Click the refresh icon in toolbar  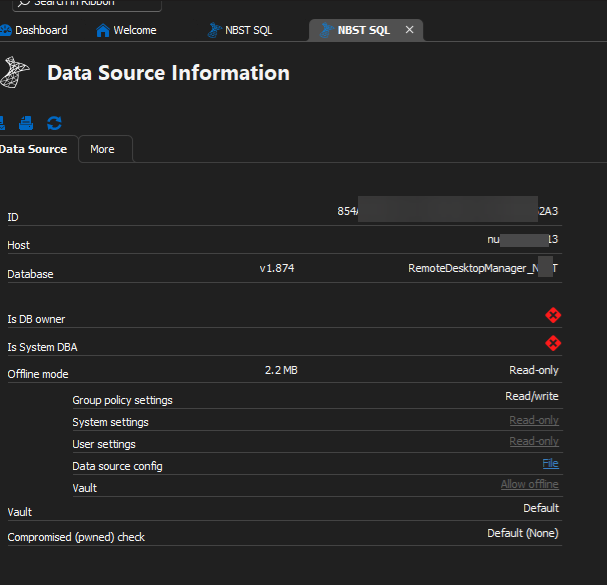pyautogui.click(x=54, y=123)
